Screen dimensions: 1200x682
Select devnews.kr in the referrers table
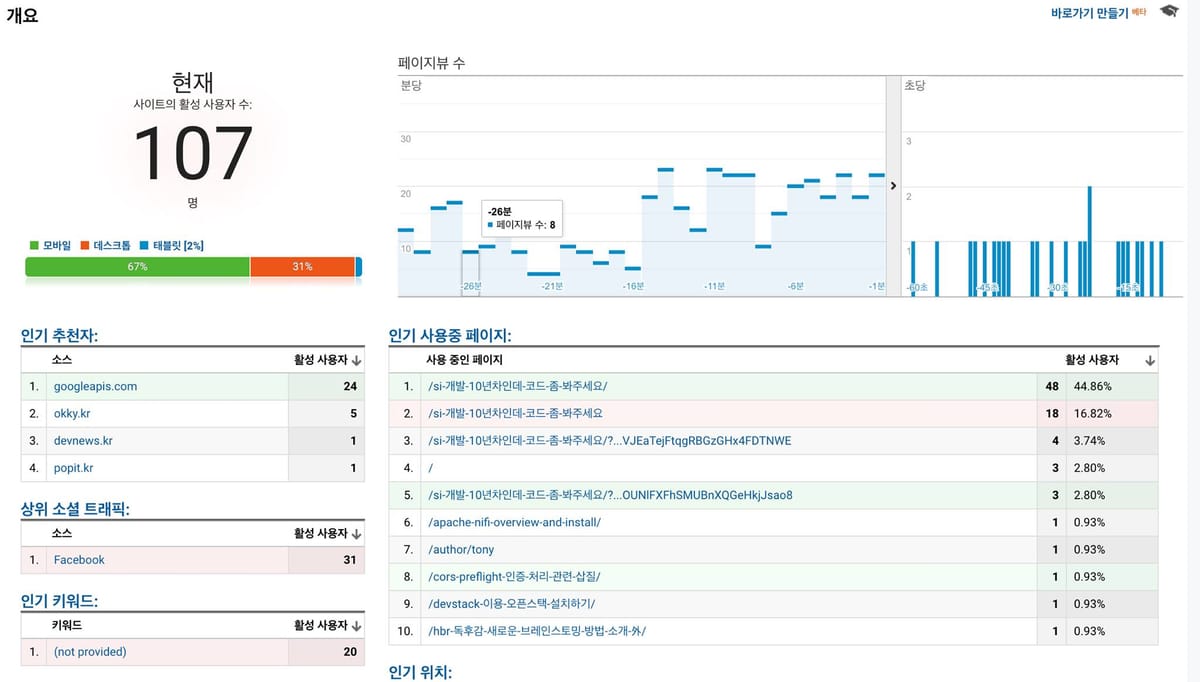click(83, 440)
